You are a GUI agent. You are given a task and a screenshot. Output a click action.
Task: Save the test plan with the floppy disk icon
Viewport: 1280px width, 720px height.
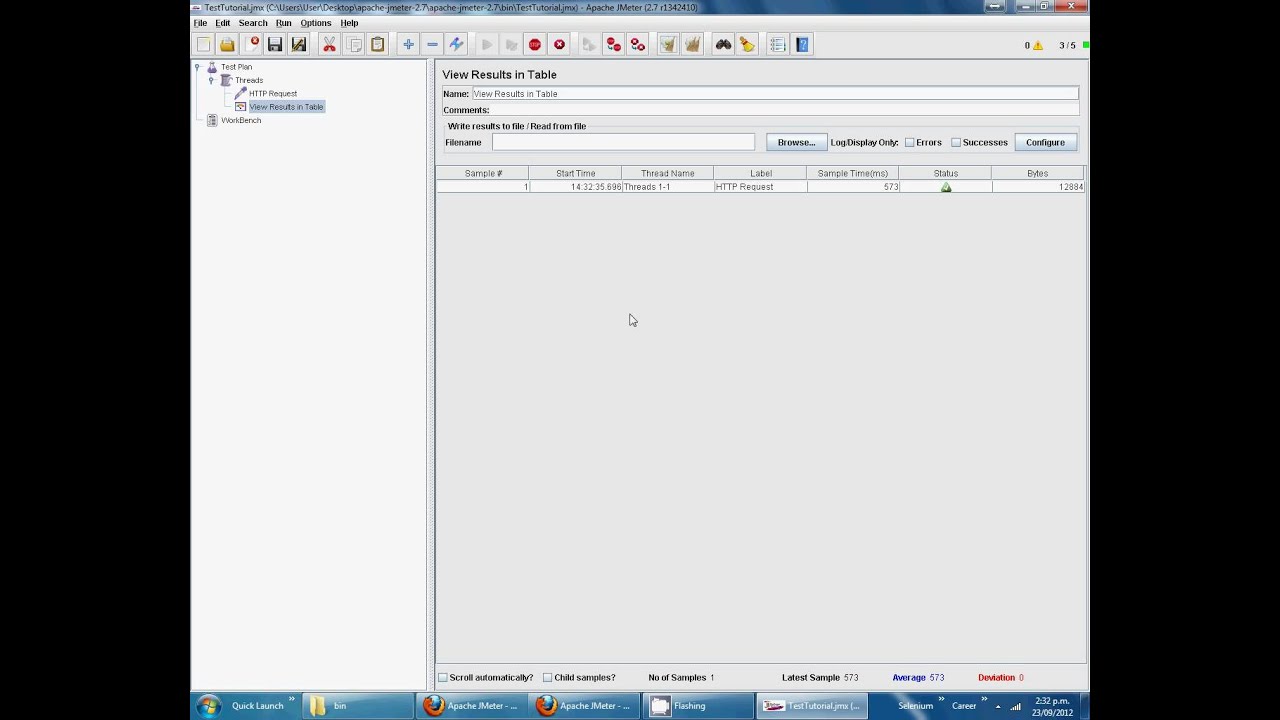(275, 45)
